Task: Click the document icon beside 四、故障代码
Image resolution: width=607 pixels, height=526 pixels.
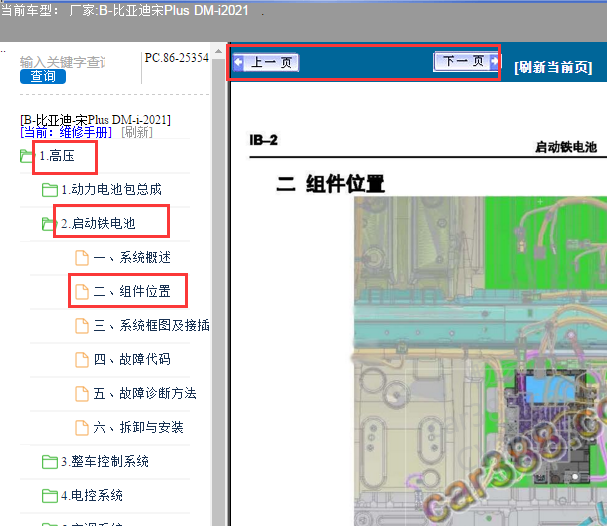Action: [82, 360]
